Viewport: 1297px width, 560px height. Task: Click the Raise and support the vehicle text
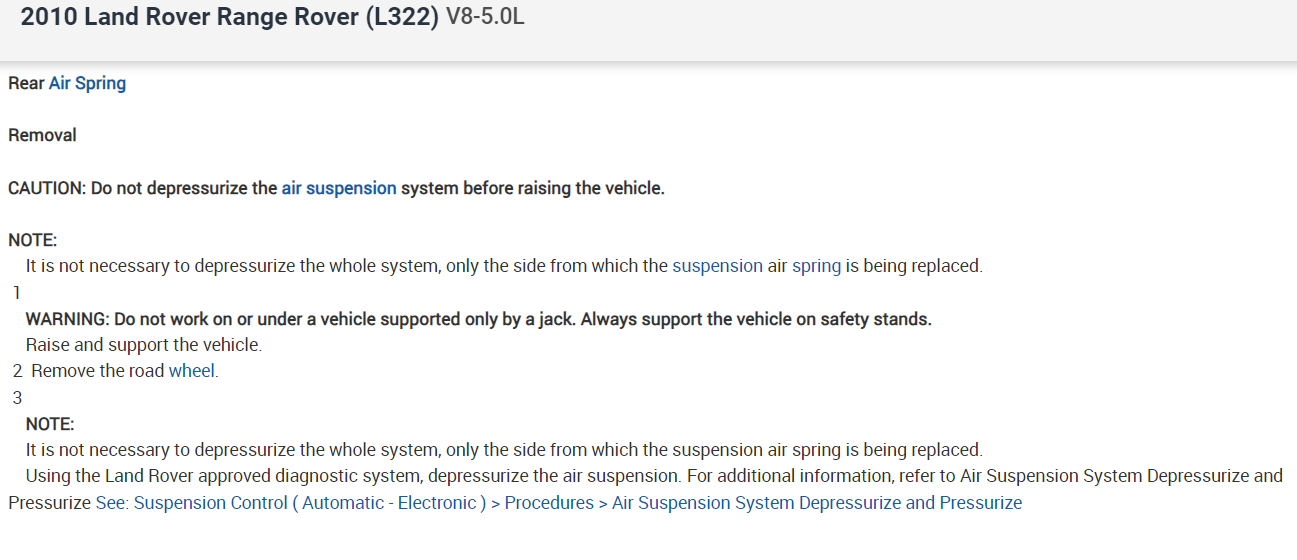pyautogui.click(x=143, y=345)
